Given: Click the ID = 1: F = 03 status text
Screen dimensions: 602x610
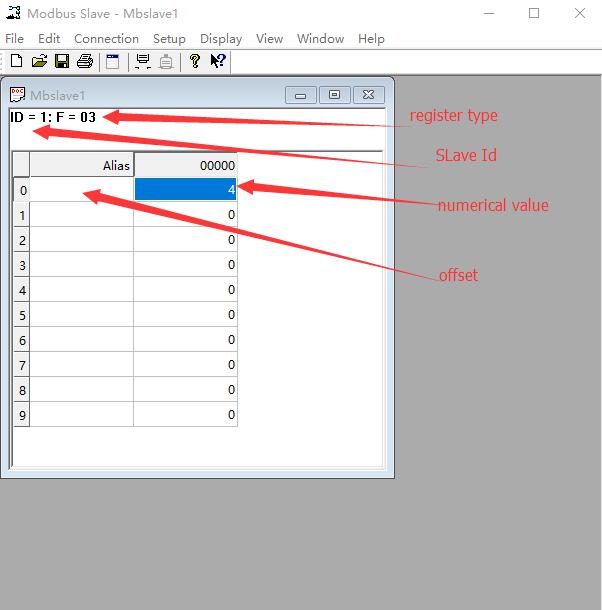Looking at the screenshot, I should click(53, 117).
